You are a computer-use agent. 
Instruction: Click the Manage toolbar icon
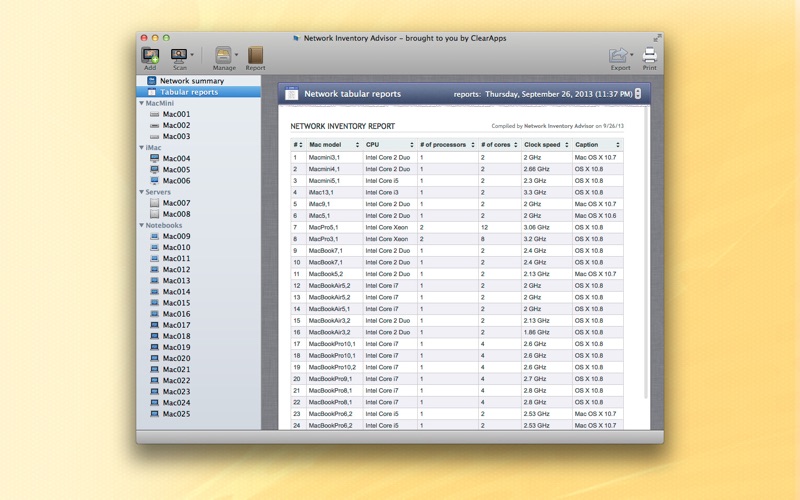[x=223, y=55]
